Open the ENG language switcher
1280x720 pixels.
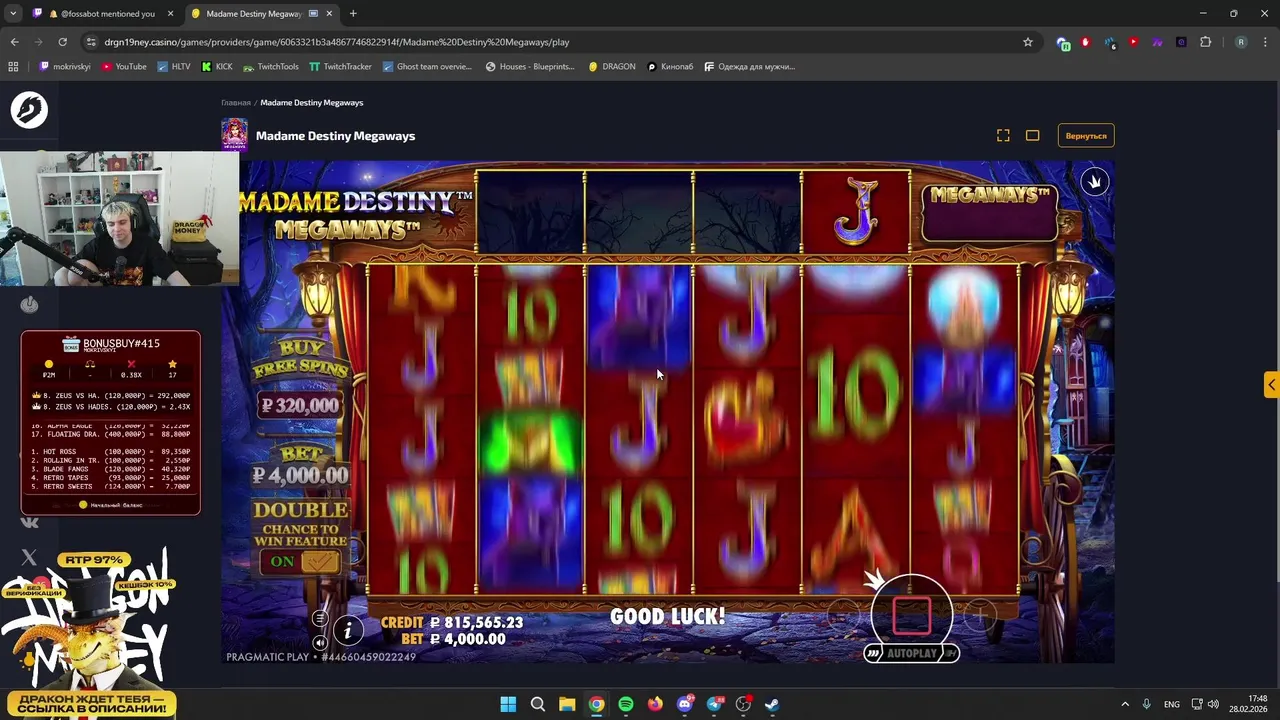tap(1171, 704)
